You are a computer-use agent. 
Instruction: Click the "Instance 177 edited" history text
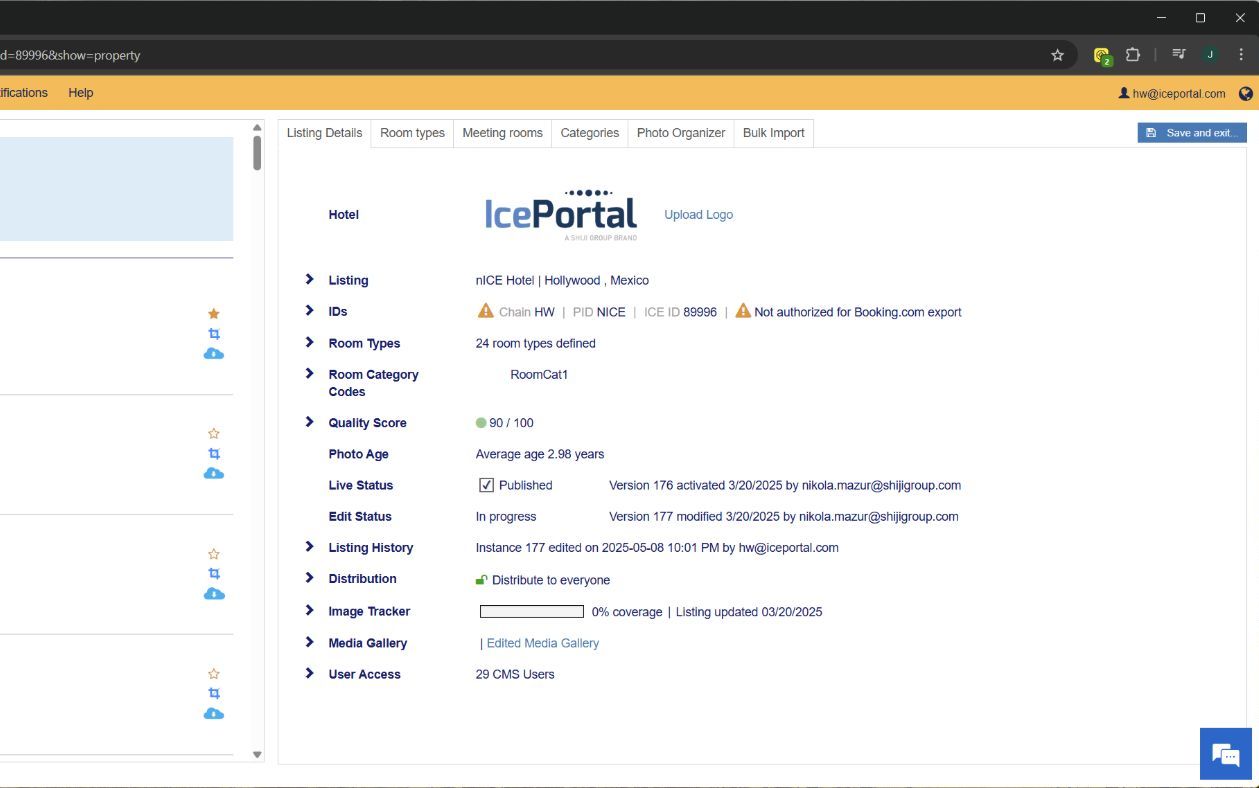(537, 548)
